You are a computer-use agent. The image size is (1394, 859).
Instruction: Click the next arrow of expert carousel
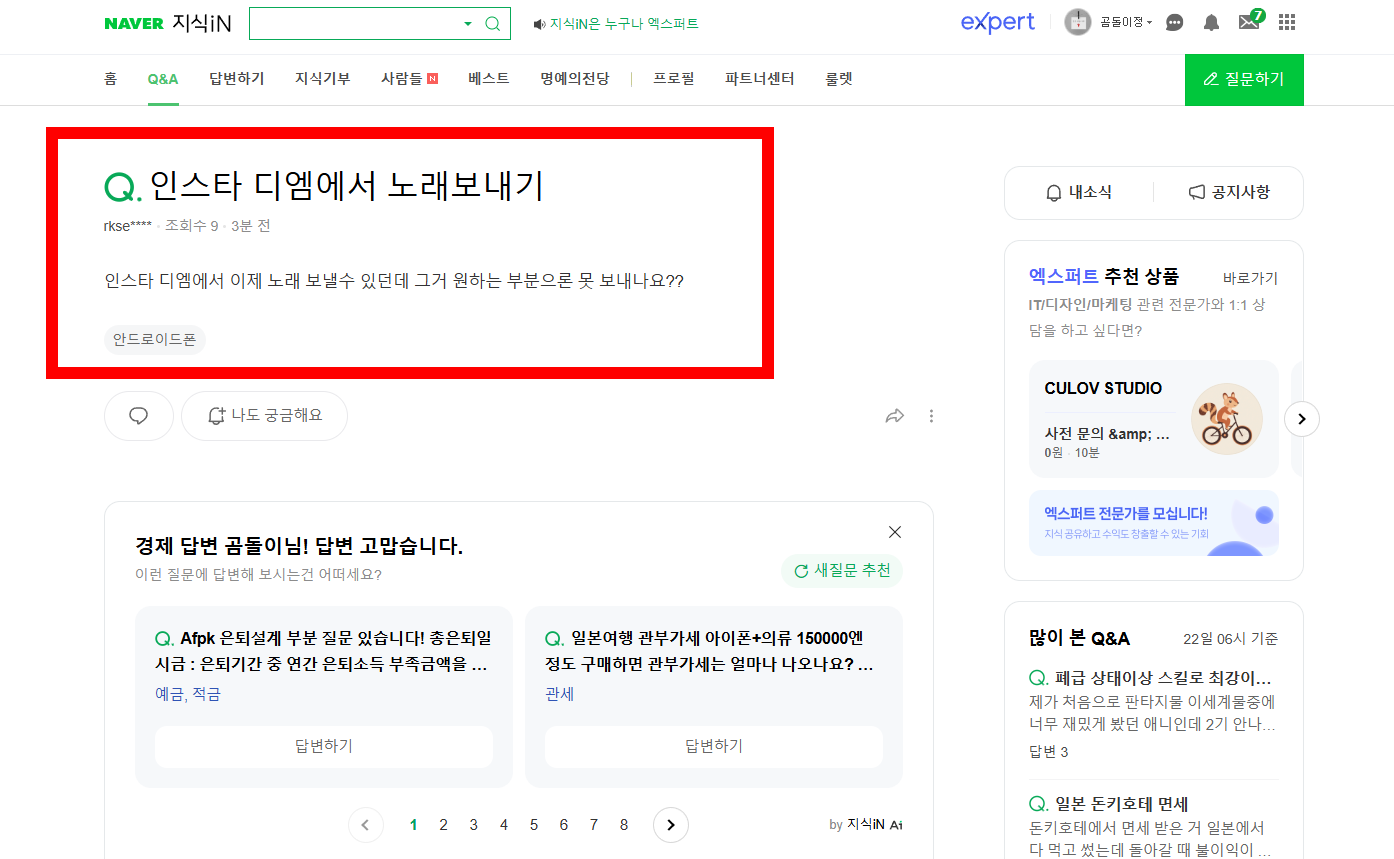(x=1302, y=419)
